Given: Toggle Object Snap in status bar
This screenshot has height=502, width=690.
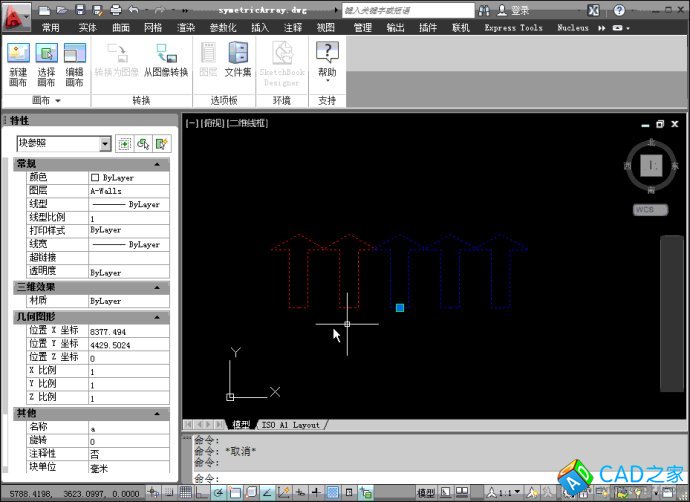Looking at the screenshot, I should pos(235,493).
